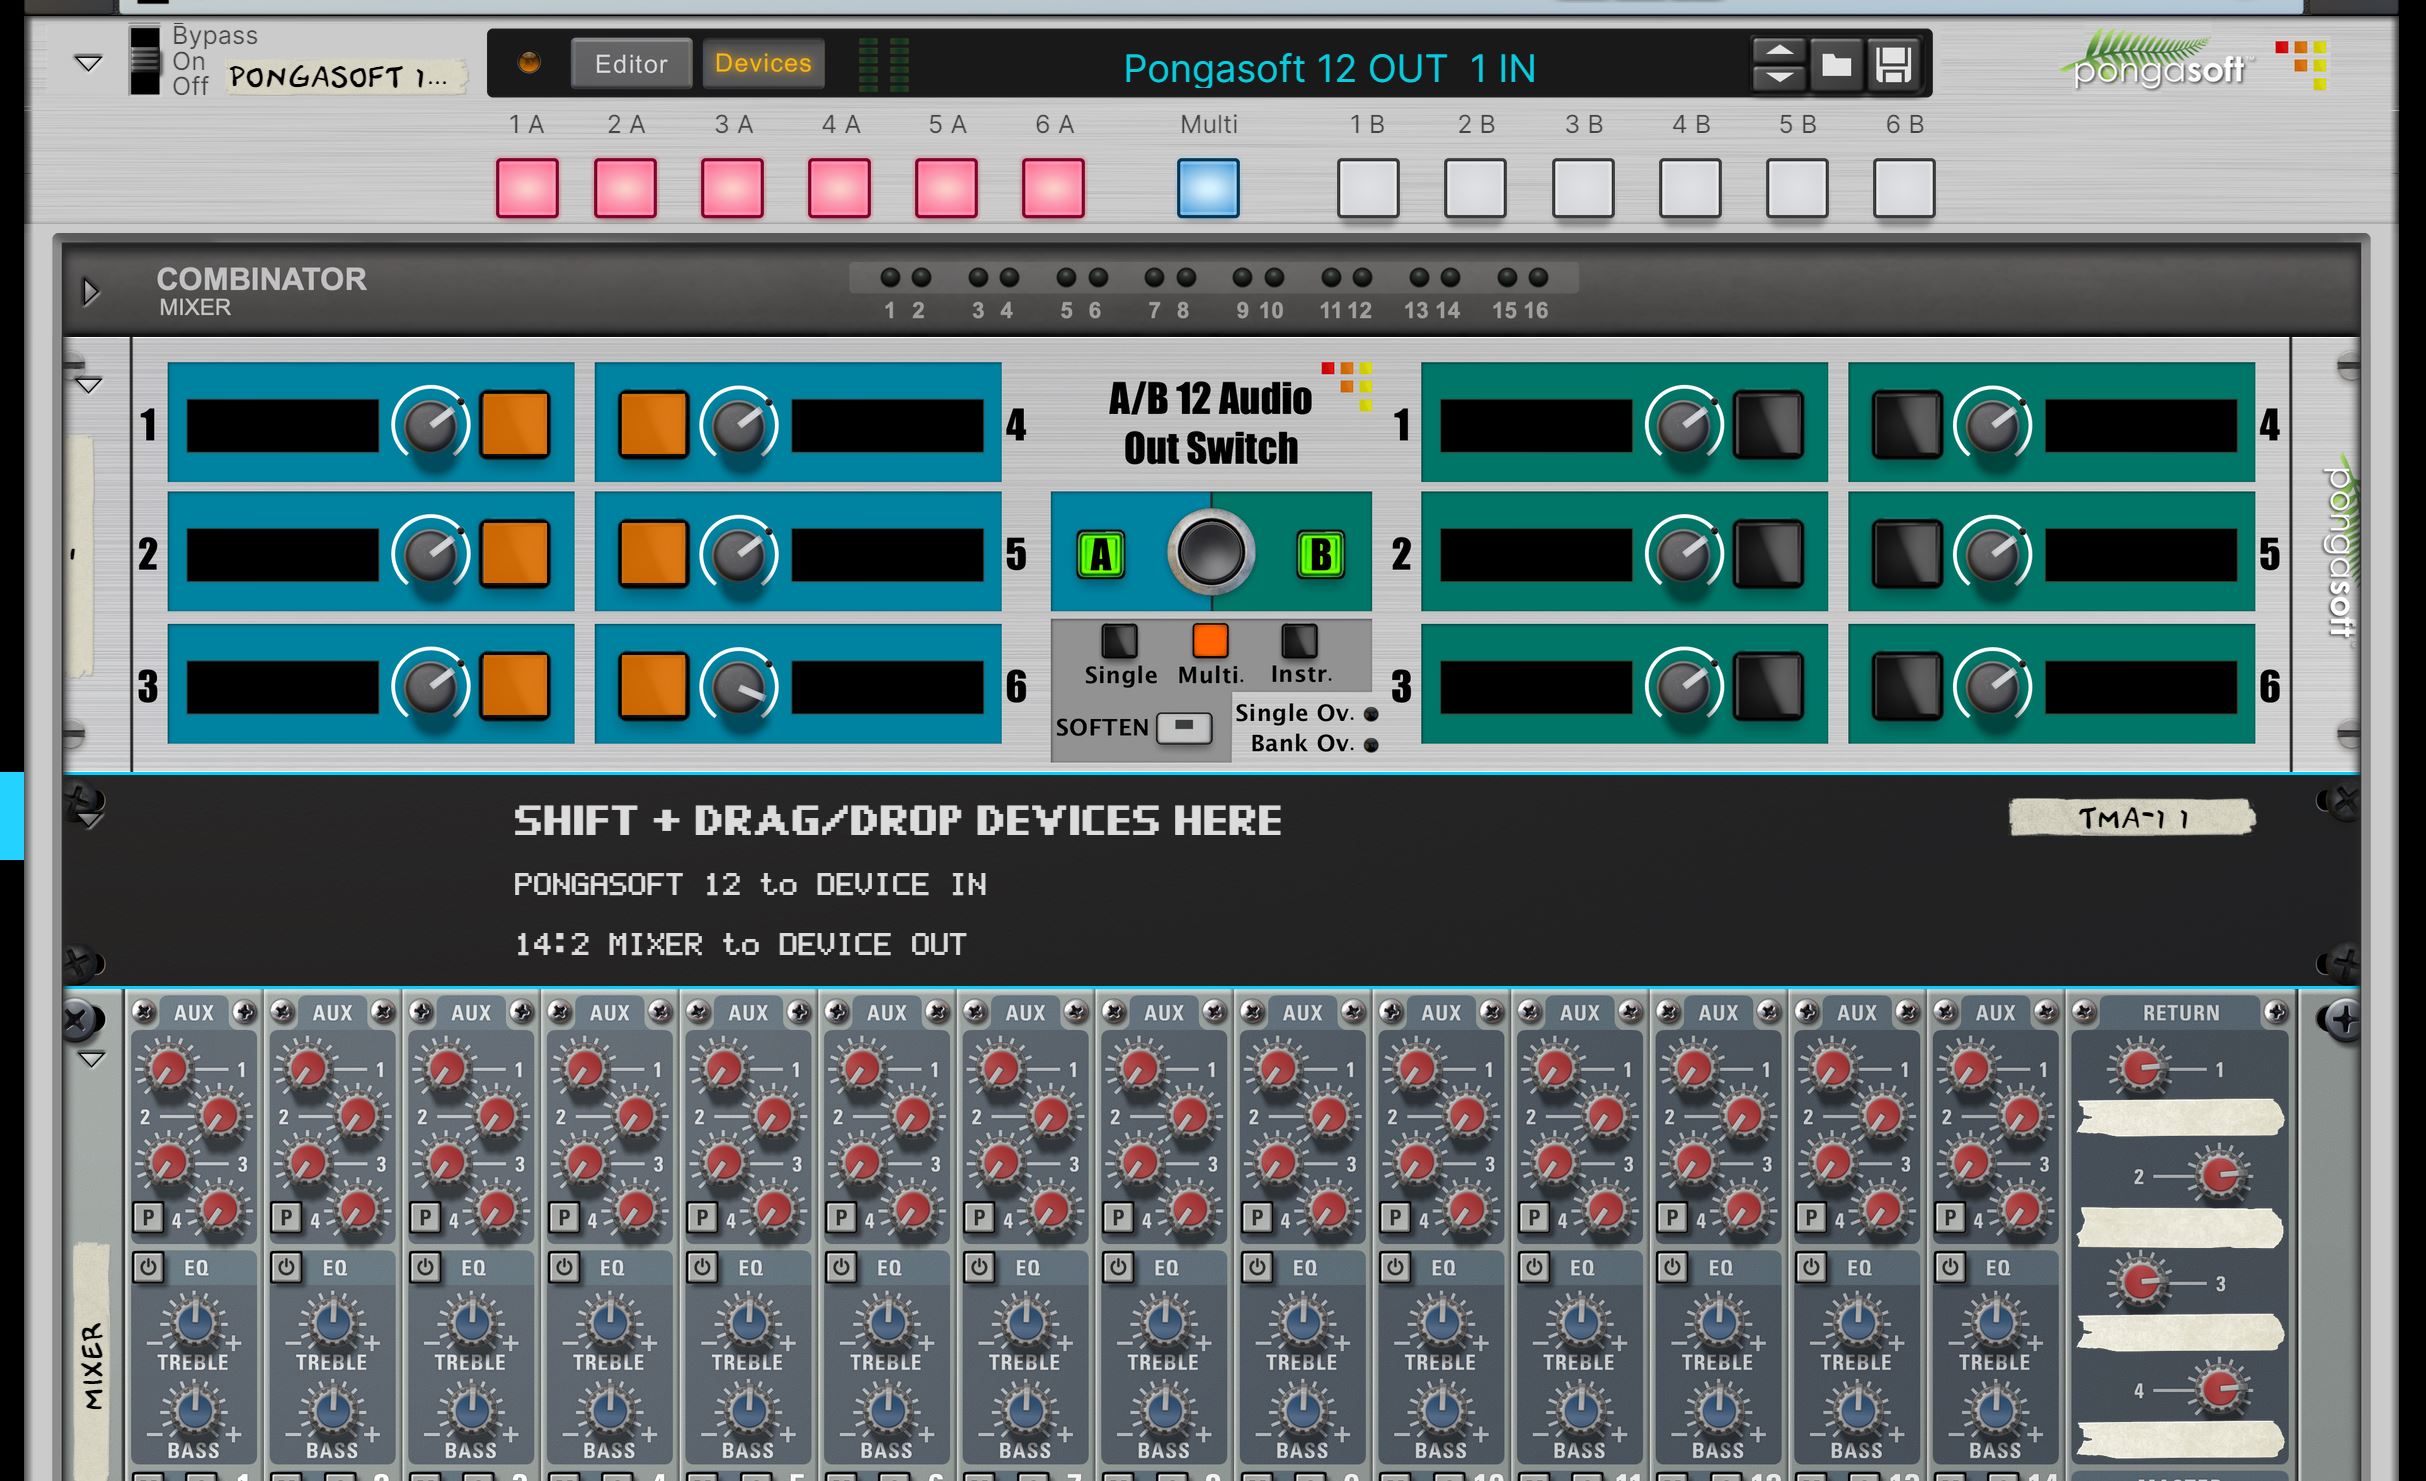The image size is (2426, 1481).
Task: Toggle channel 14 EQ power button
Action: tap(1950, 1268)
